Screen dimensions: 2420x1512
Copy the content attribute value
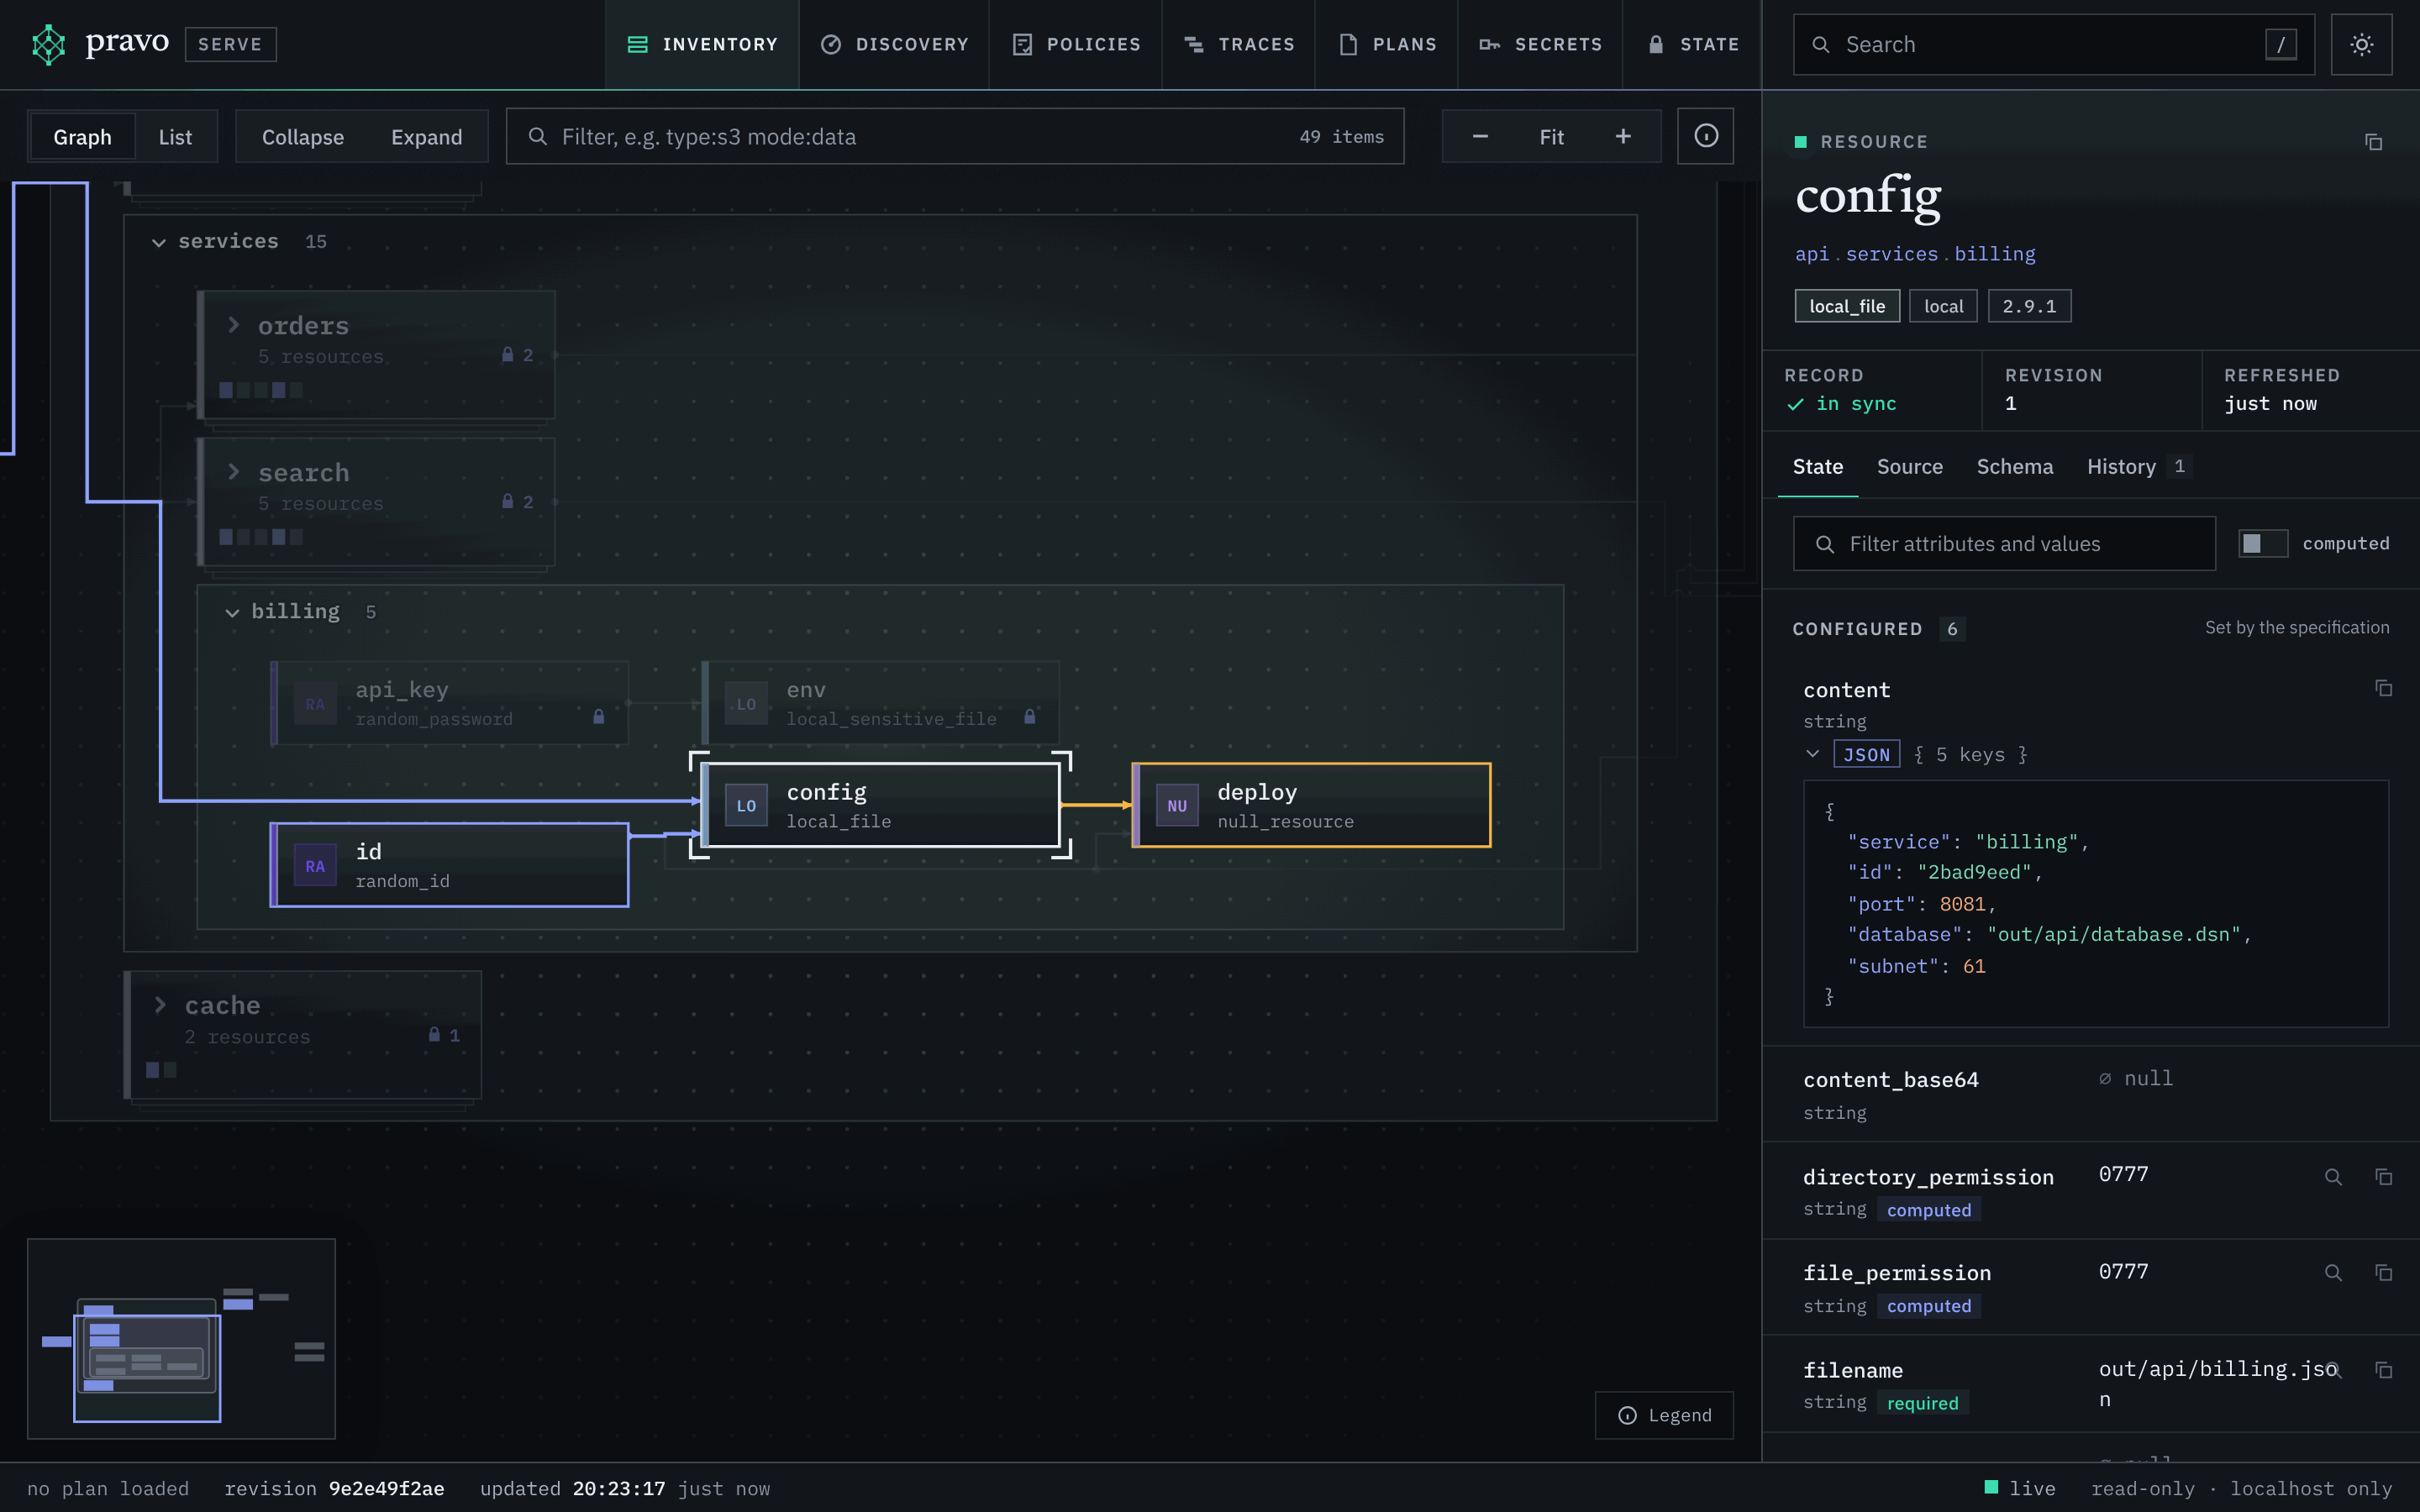[x=2383, y=688]
